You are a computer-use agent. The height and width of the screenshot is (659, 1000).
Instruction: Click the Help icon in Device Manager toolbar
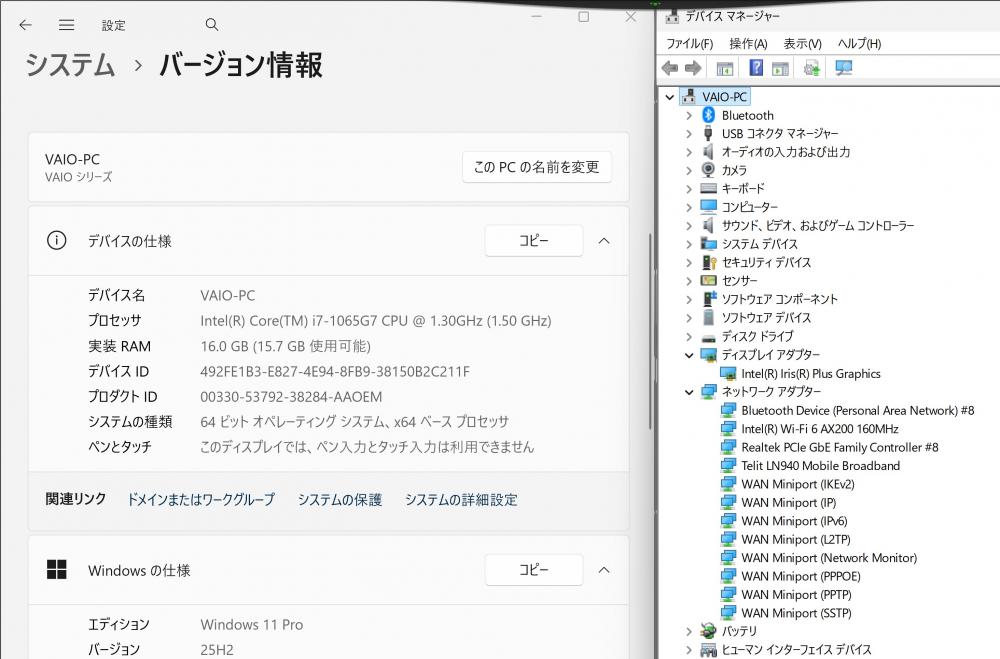pyautogui.click(x=756, y=68)
